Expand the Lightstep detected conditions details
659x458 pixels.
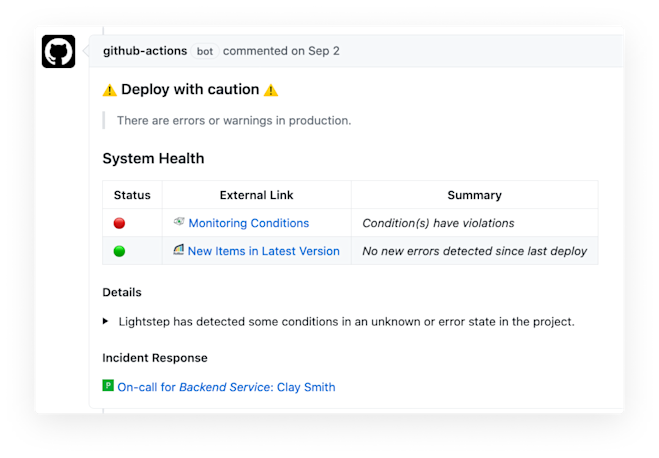105,321
